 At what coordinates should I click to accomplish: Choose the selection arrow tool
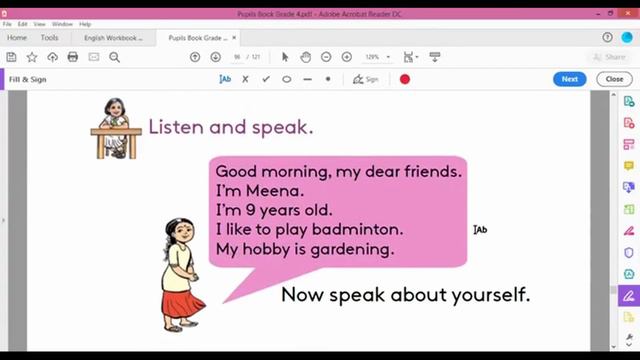tap(285, 57)
